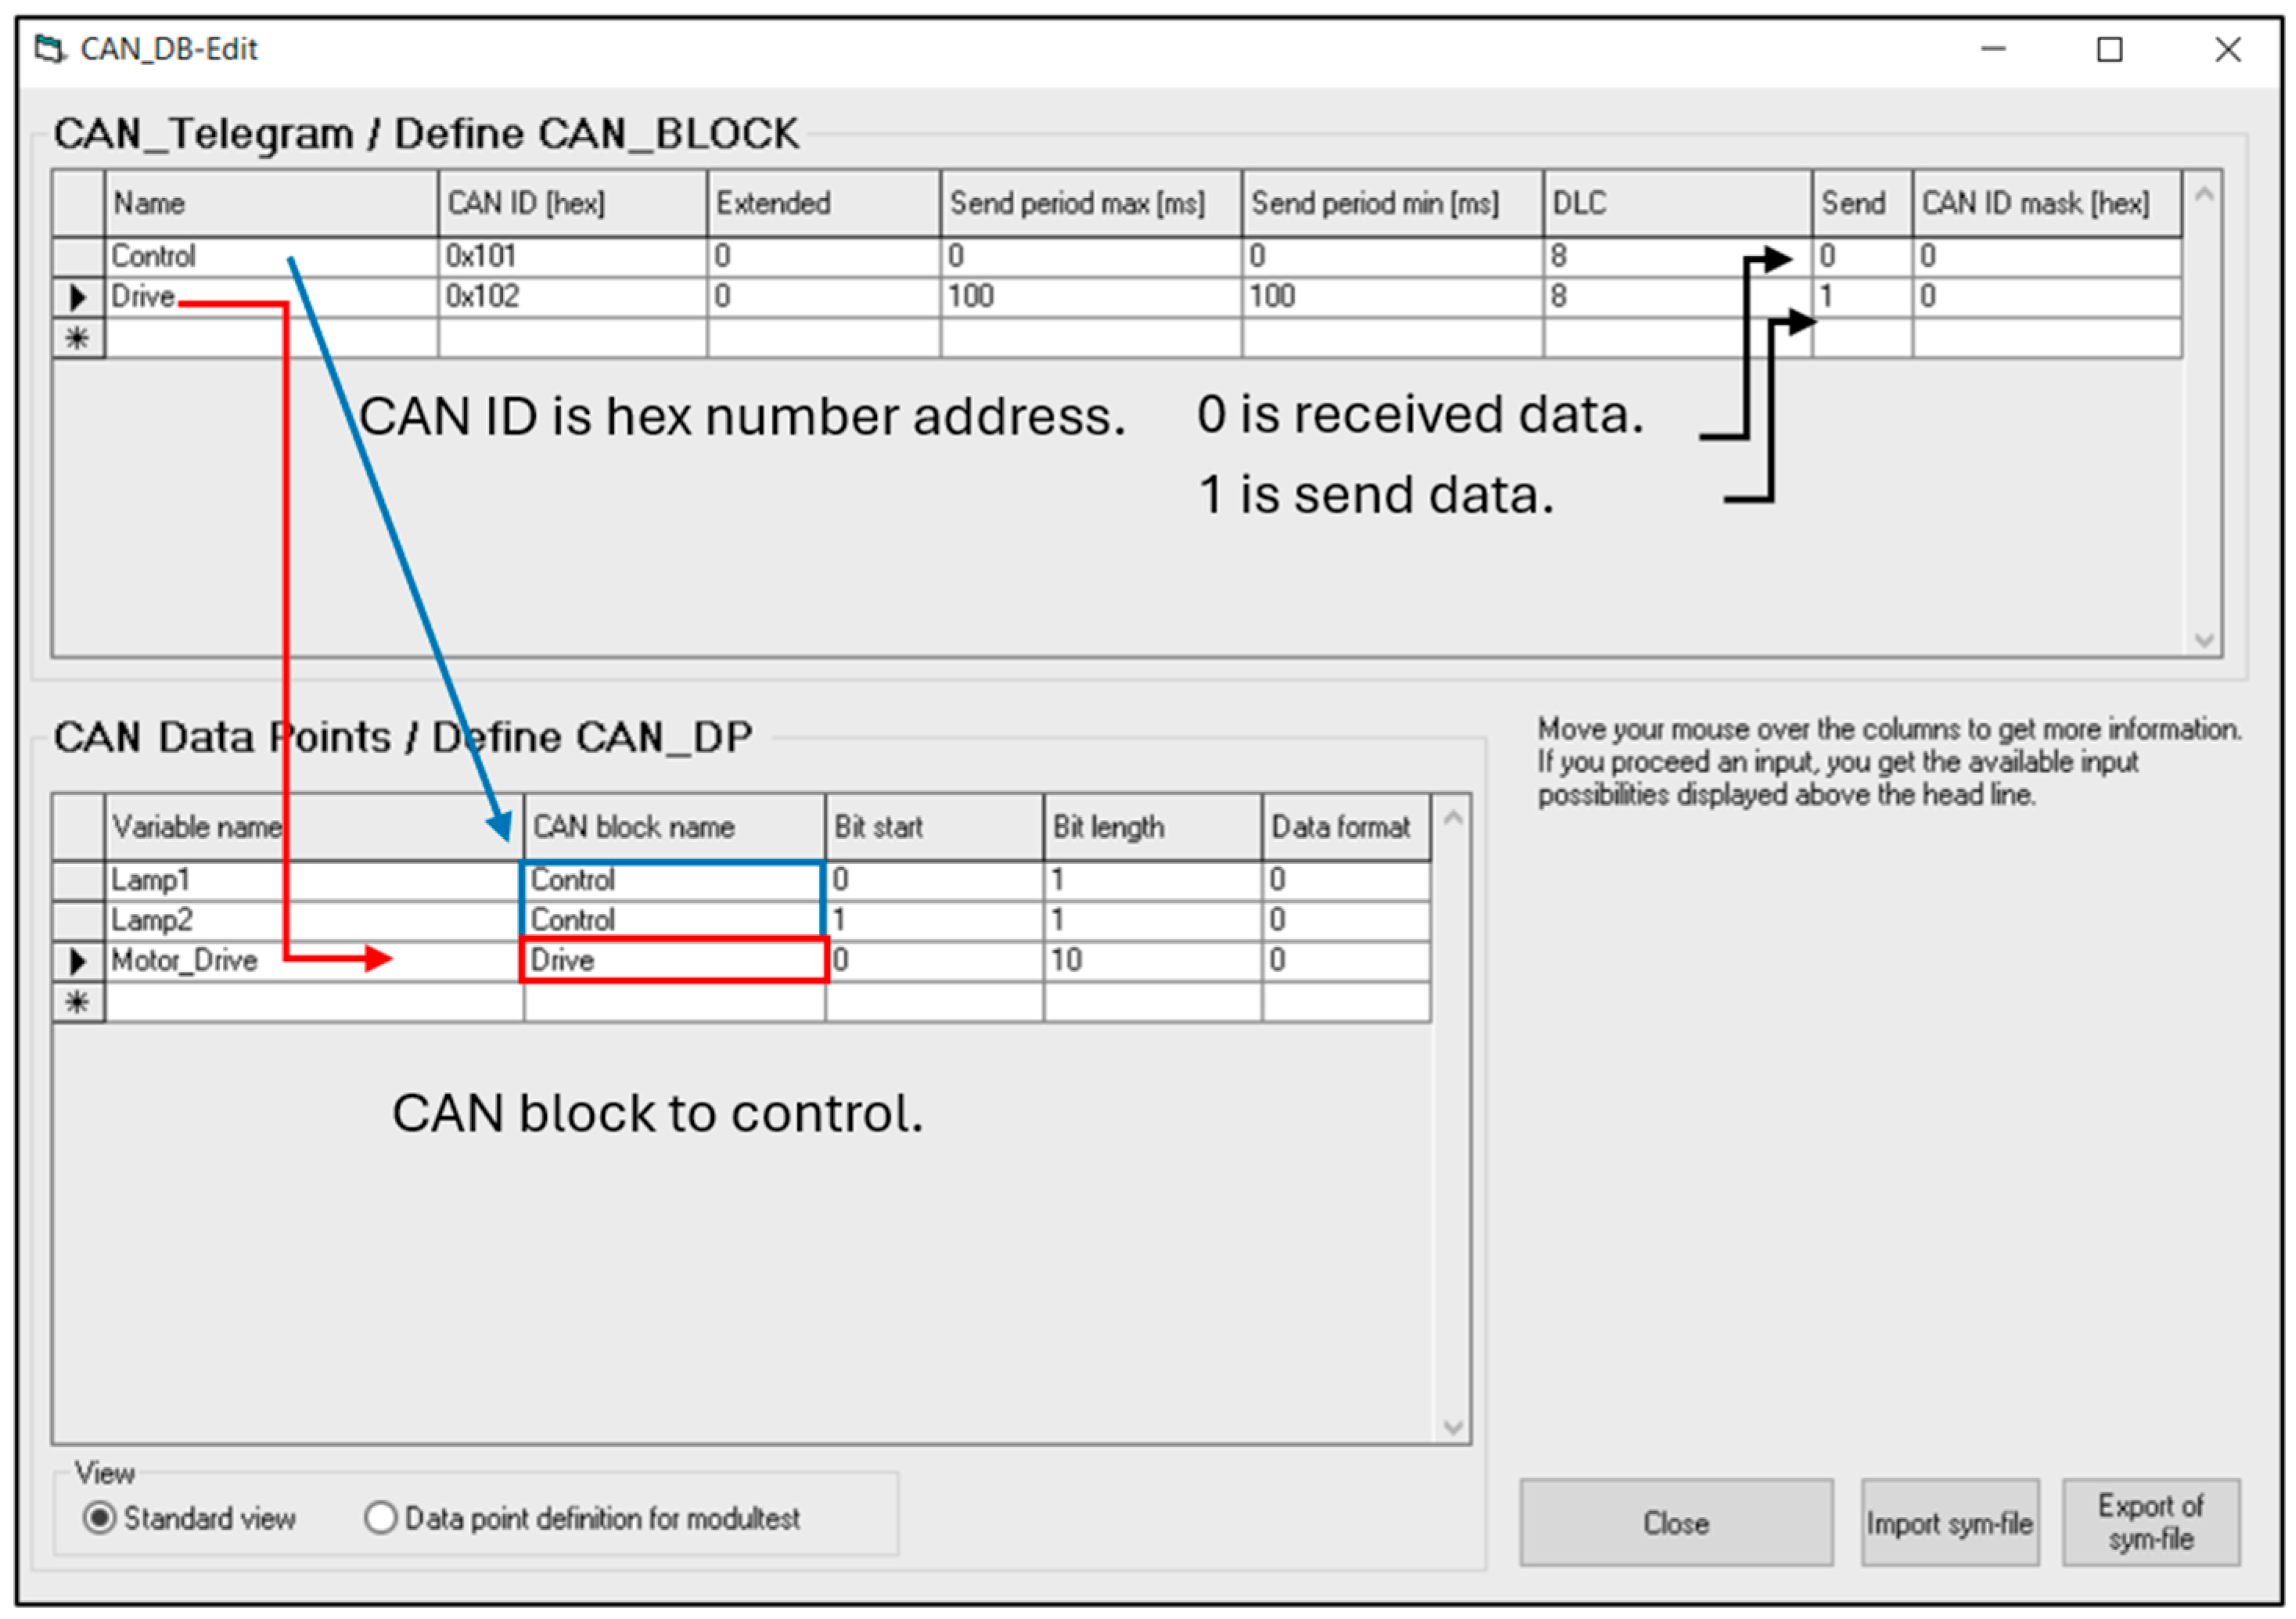Select the Drive row's Send cell value 1
Image resolution: width=2296 pixels, height=1619 pixels.
pyautogui.click(x=1861, y=297)
